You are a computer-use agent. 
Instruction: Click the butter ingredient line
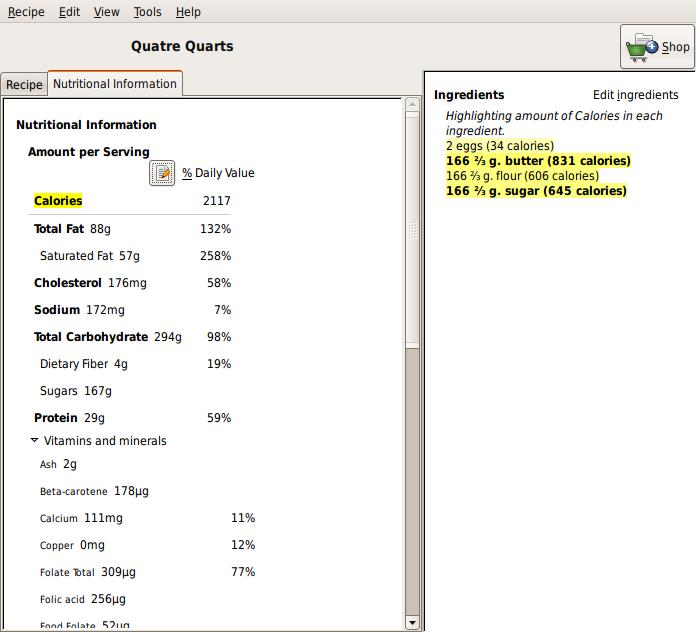pos(538,161)
